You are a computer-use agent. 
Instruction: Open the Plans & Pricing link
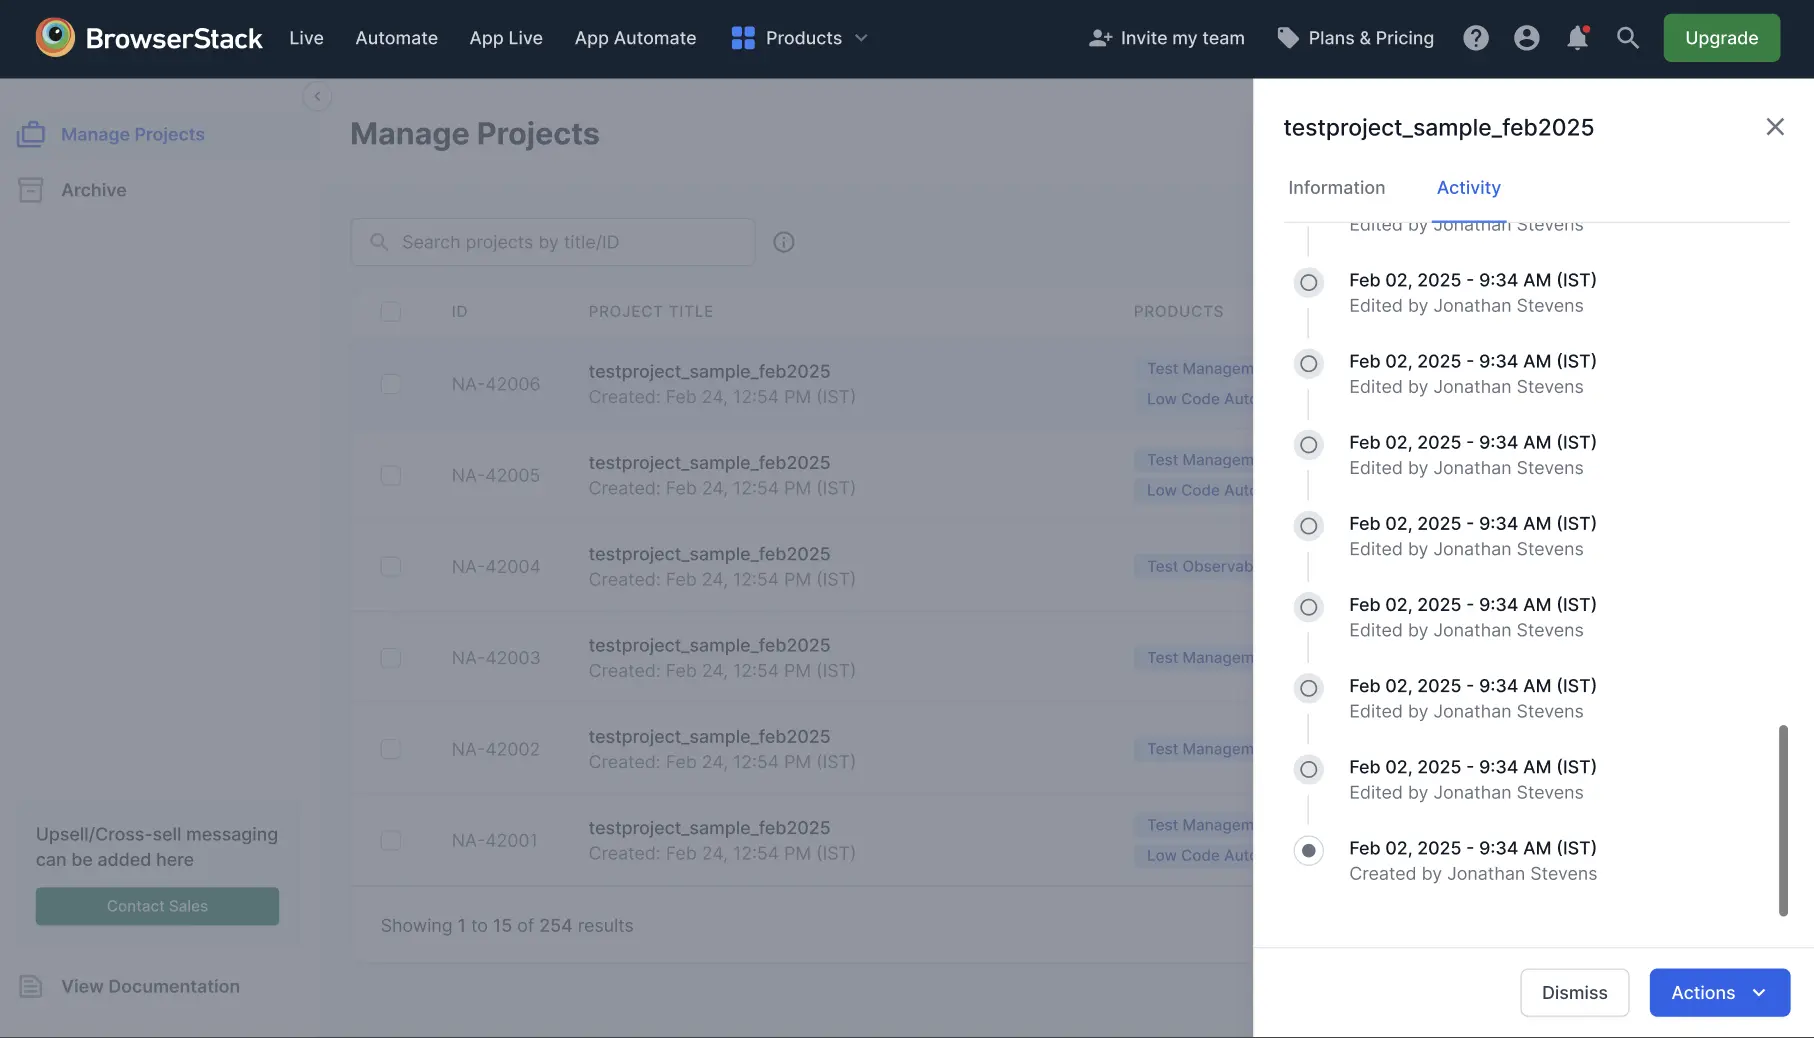[1370, 38]
